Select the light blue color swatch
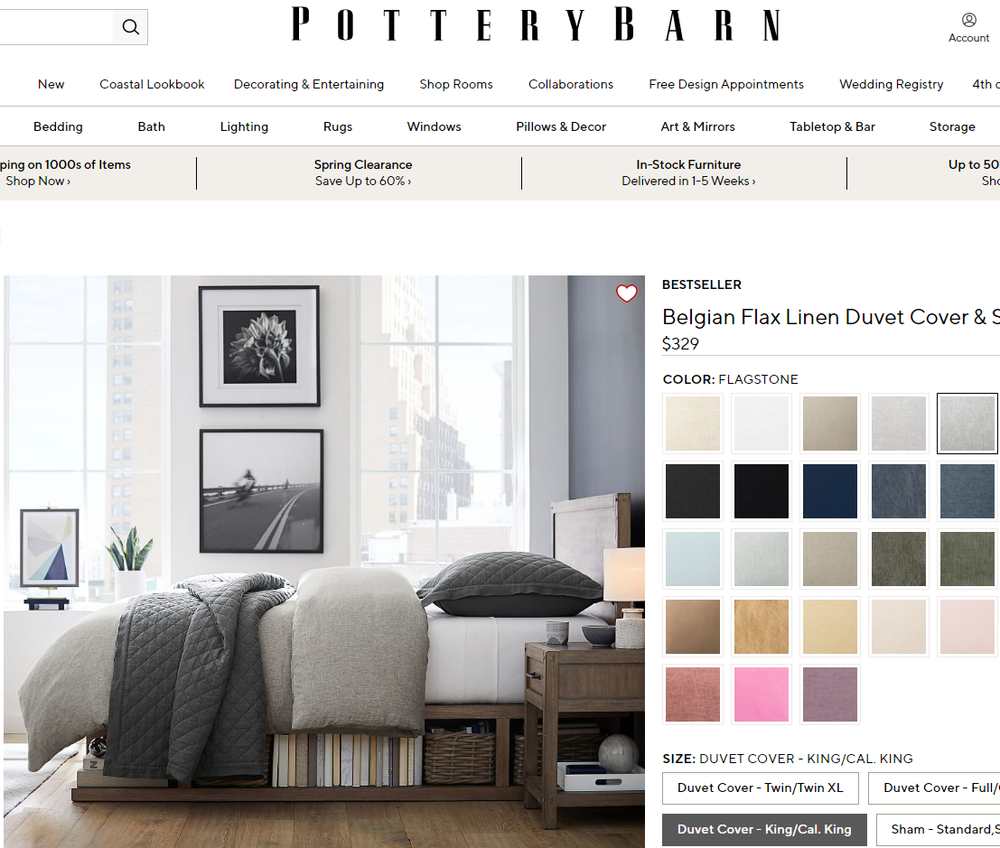This screenshot has height=848, width=1000. click(693, 558)
